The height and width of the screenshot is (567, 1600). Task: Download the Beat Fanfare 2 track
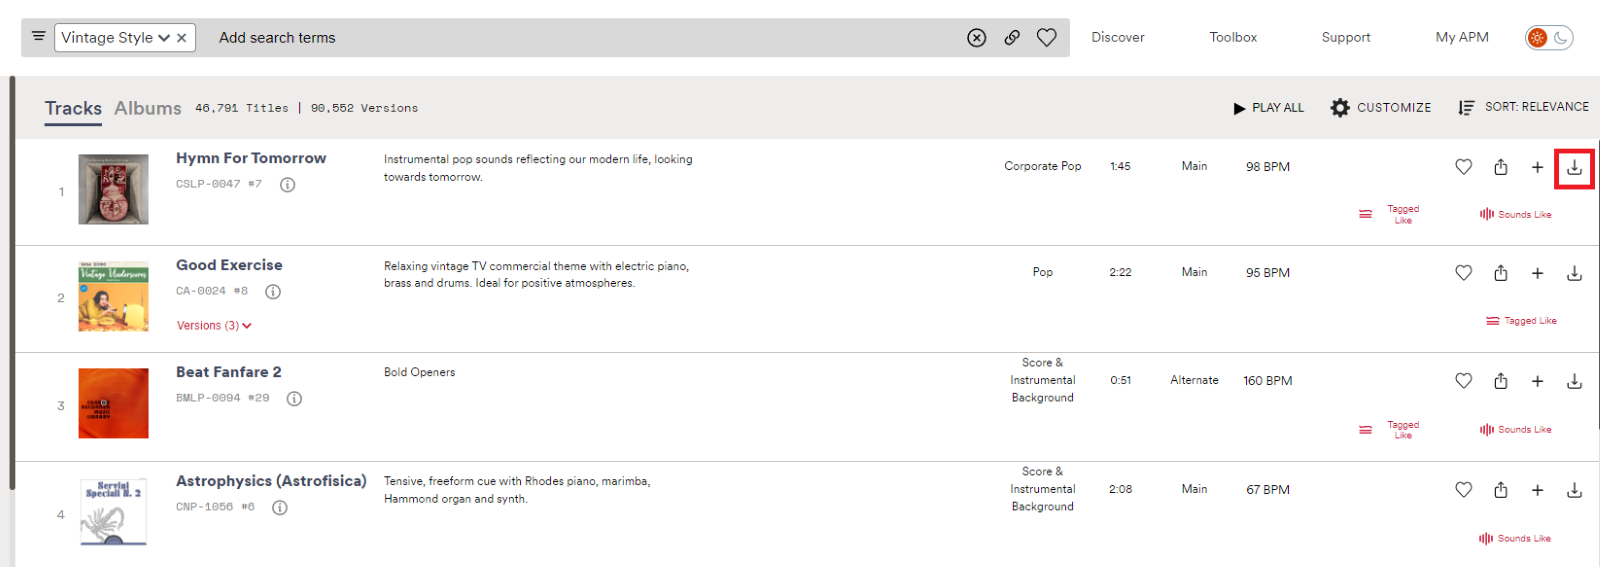coord(1575,381)
